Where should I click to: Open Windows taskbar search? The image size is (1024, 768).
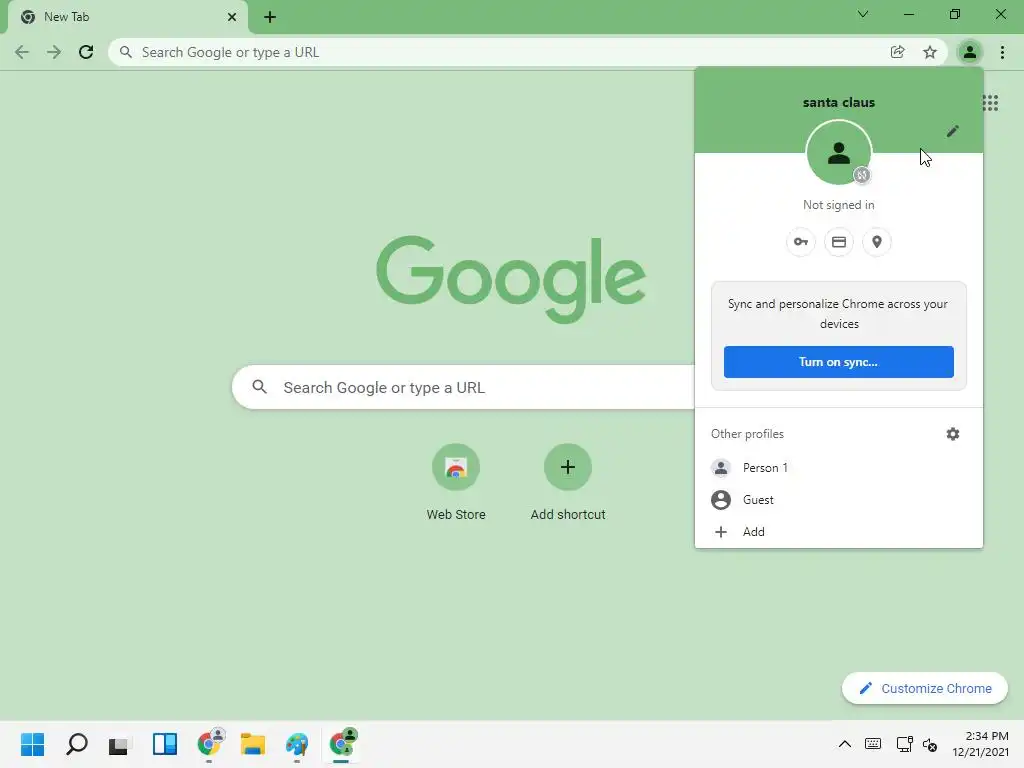pos(77,744)
